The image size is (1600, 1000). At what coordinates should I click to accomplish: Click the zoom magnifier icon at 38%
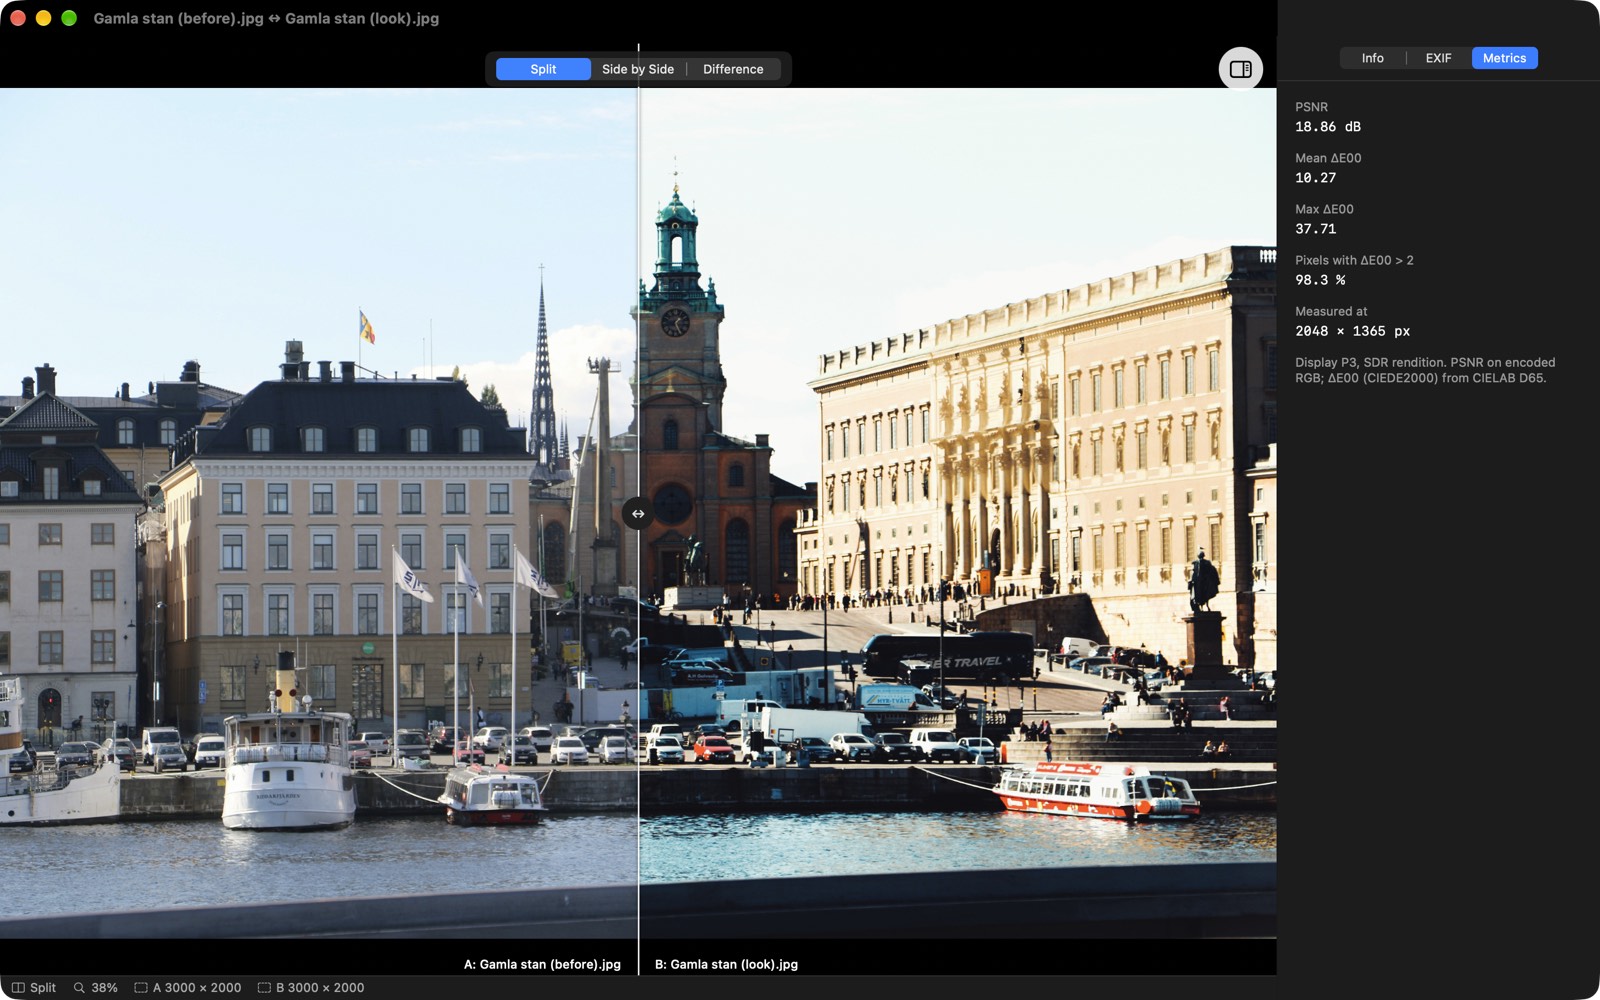coord(79,987)
